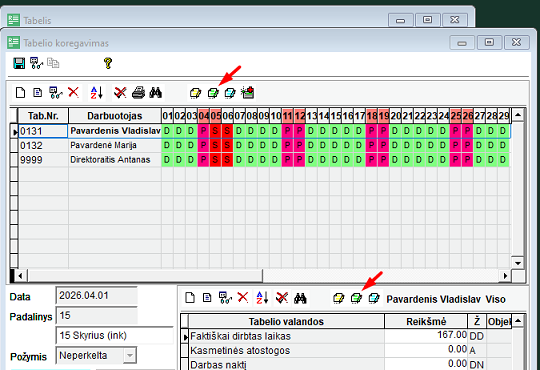Image resolution: width=540 pixels, height=370 pixels.
Task: Open the Požymis dropdown showing Neperkelta
Action: (130, 356)
